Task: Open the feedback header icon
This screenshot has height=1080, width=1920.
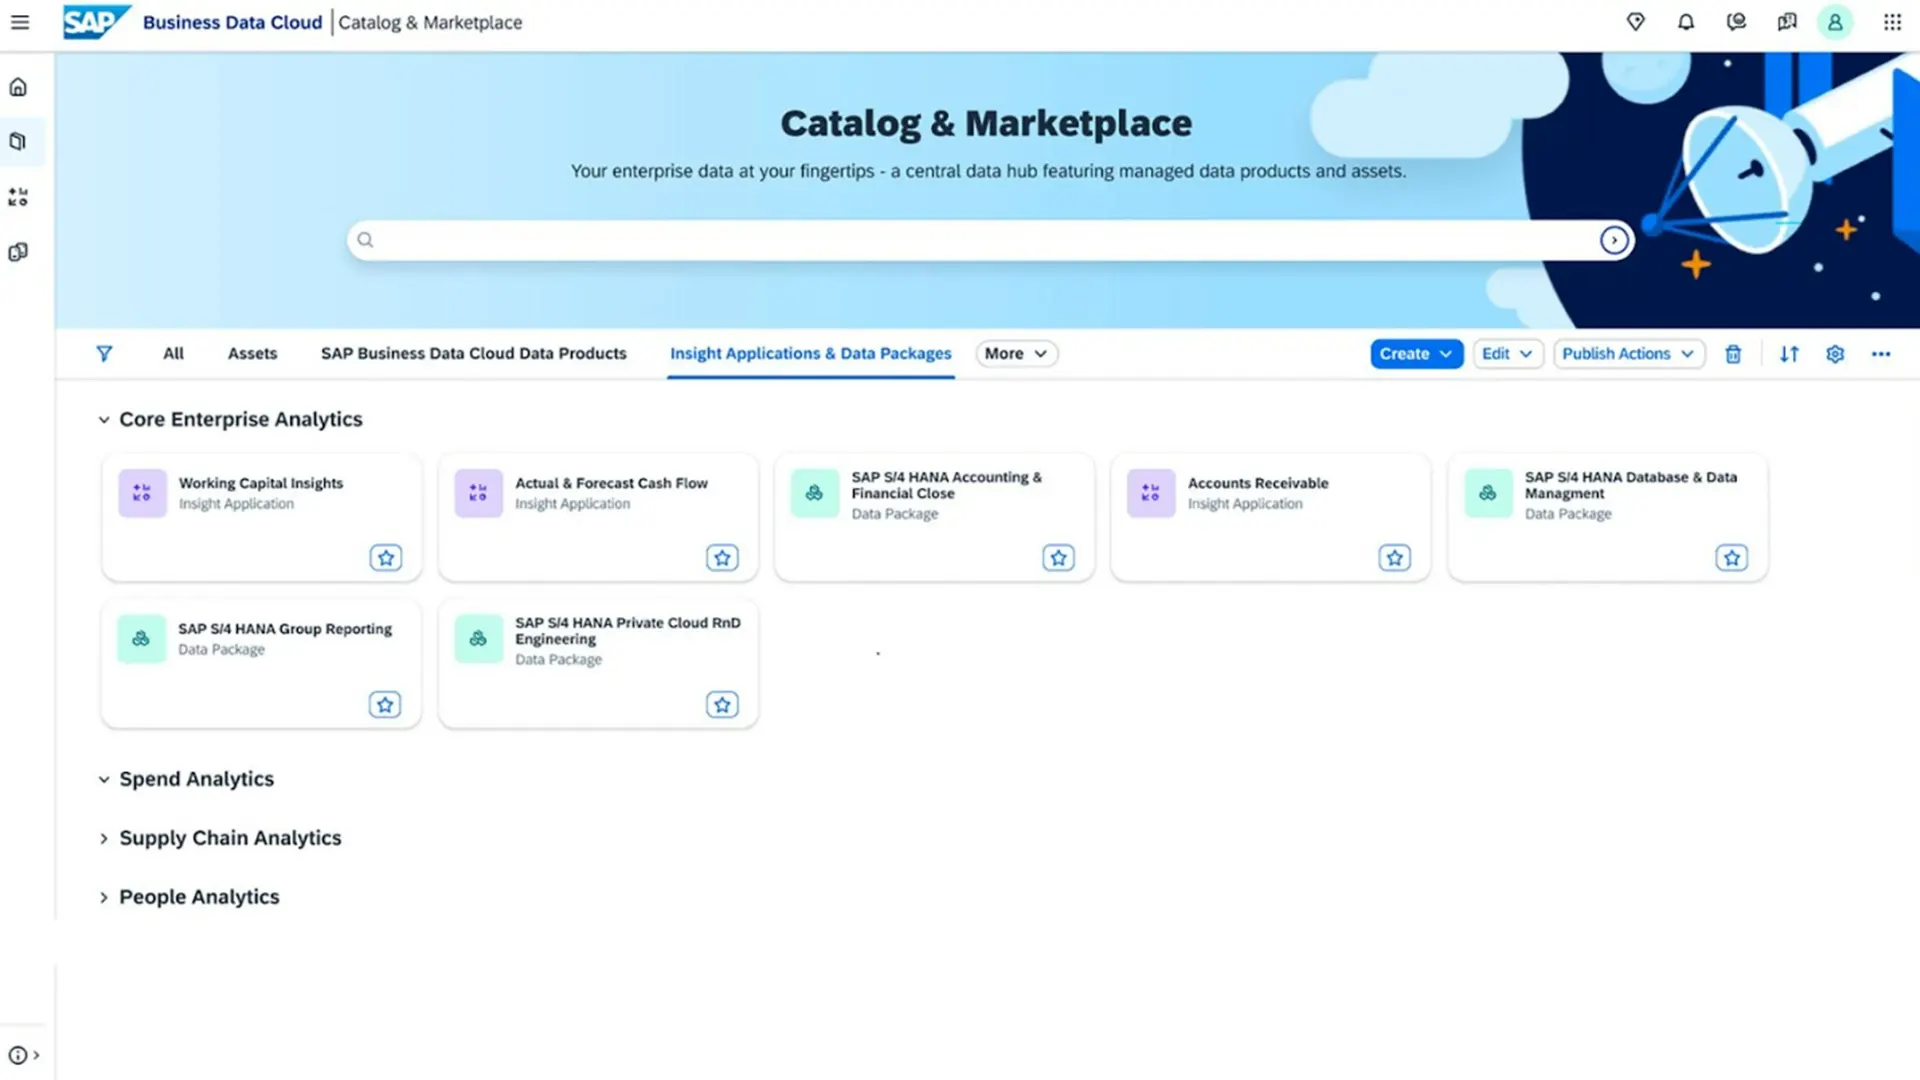Action: click(x=1787, y=22)
